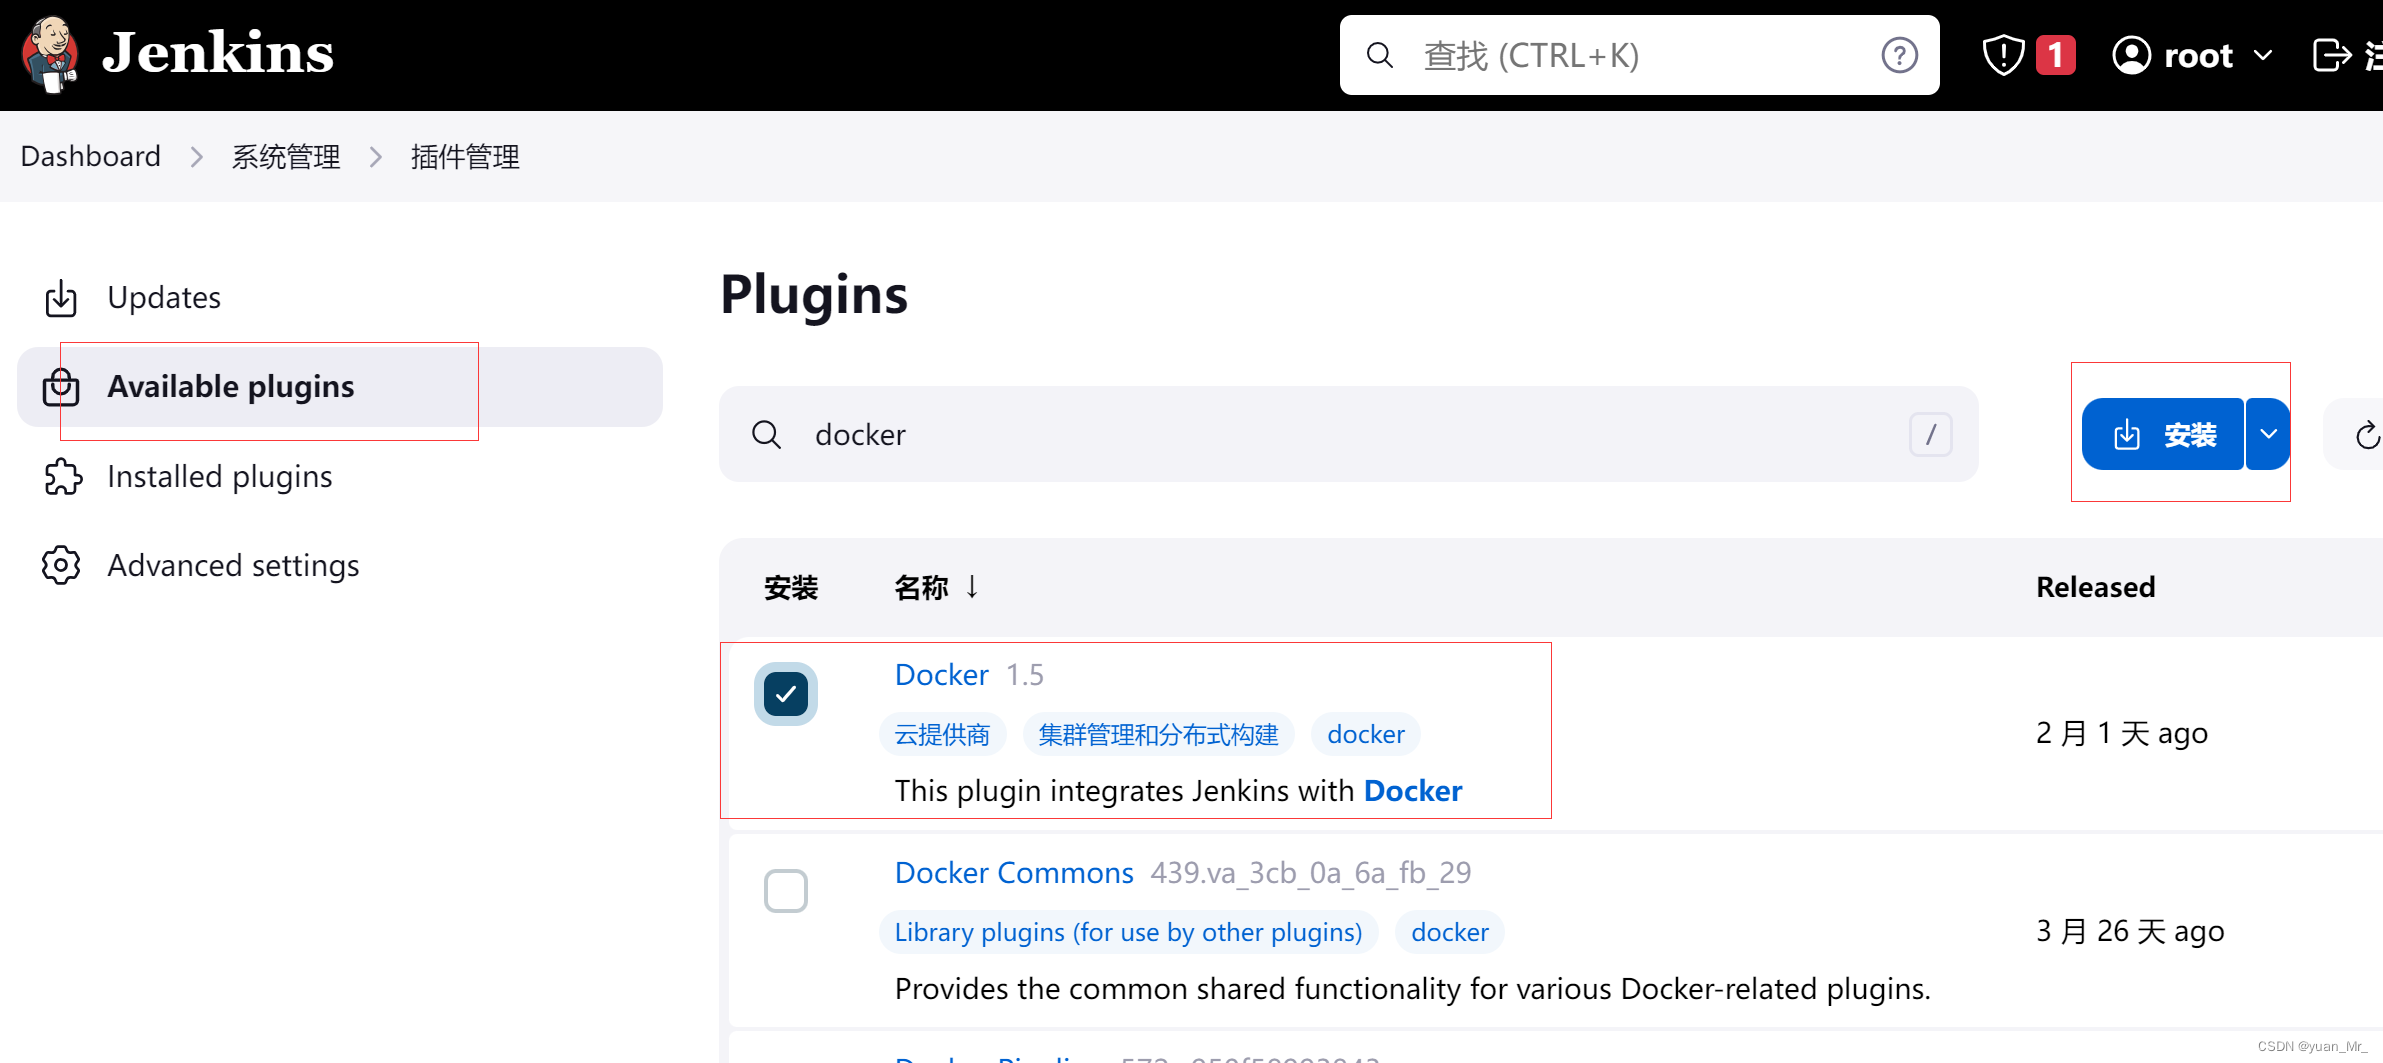This screenshot has width=2383, height=1063.
Task: Click the plugin filter magnifier icon
Action: point(766,435)
